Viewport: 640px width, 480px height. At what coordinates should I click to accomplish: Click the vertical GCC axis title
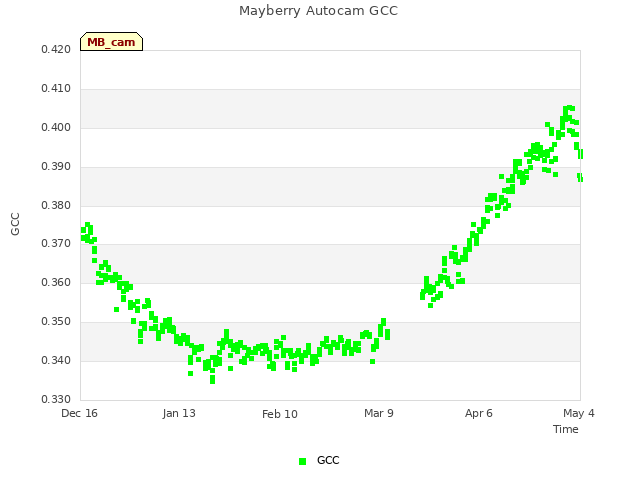point(15,224)
